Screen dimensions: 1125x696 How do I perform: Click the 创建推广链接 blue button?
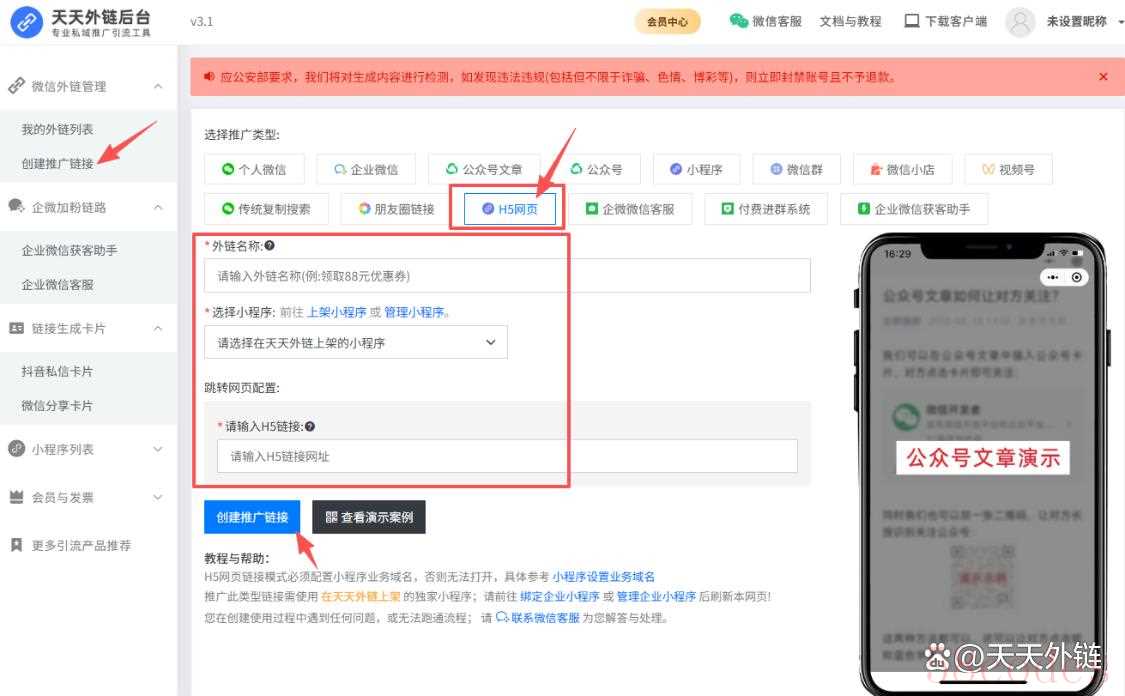(x=252, y=517)
